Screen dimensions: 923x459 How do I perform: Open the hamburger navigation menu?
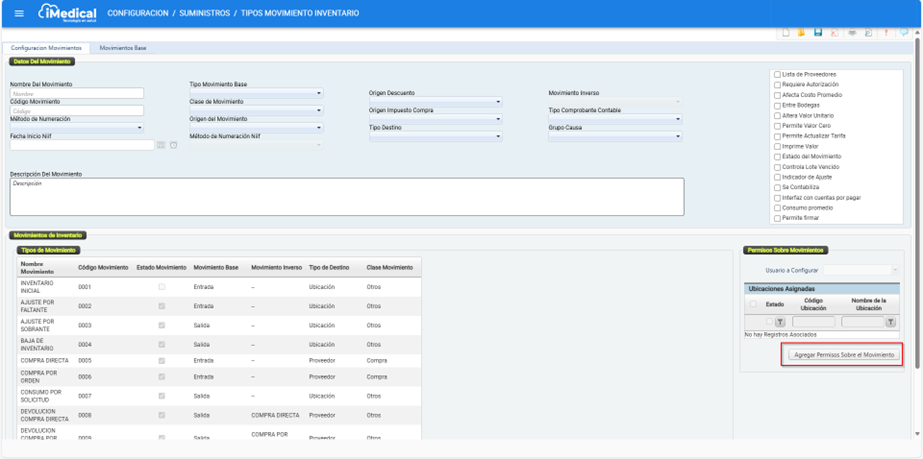(18, 13)
